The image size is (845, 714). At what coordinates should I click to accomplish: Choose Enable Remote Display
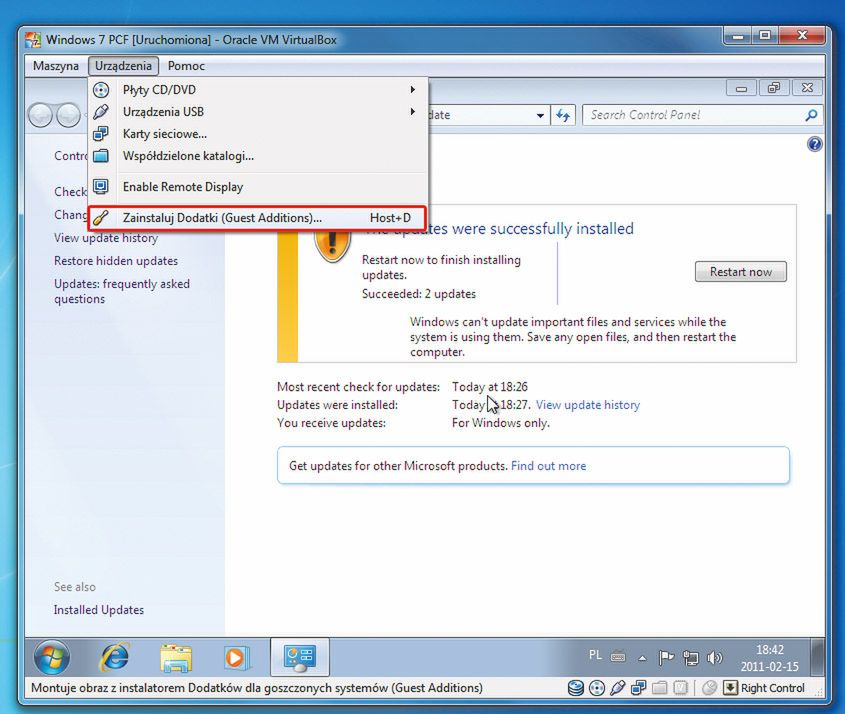pyautogui.click(x=258, y=186)
